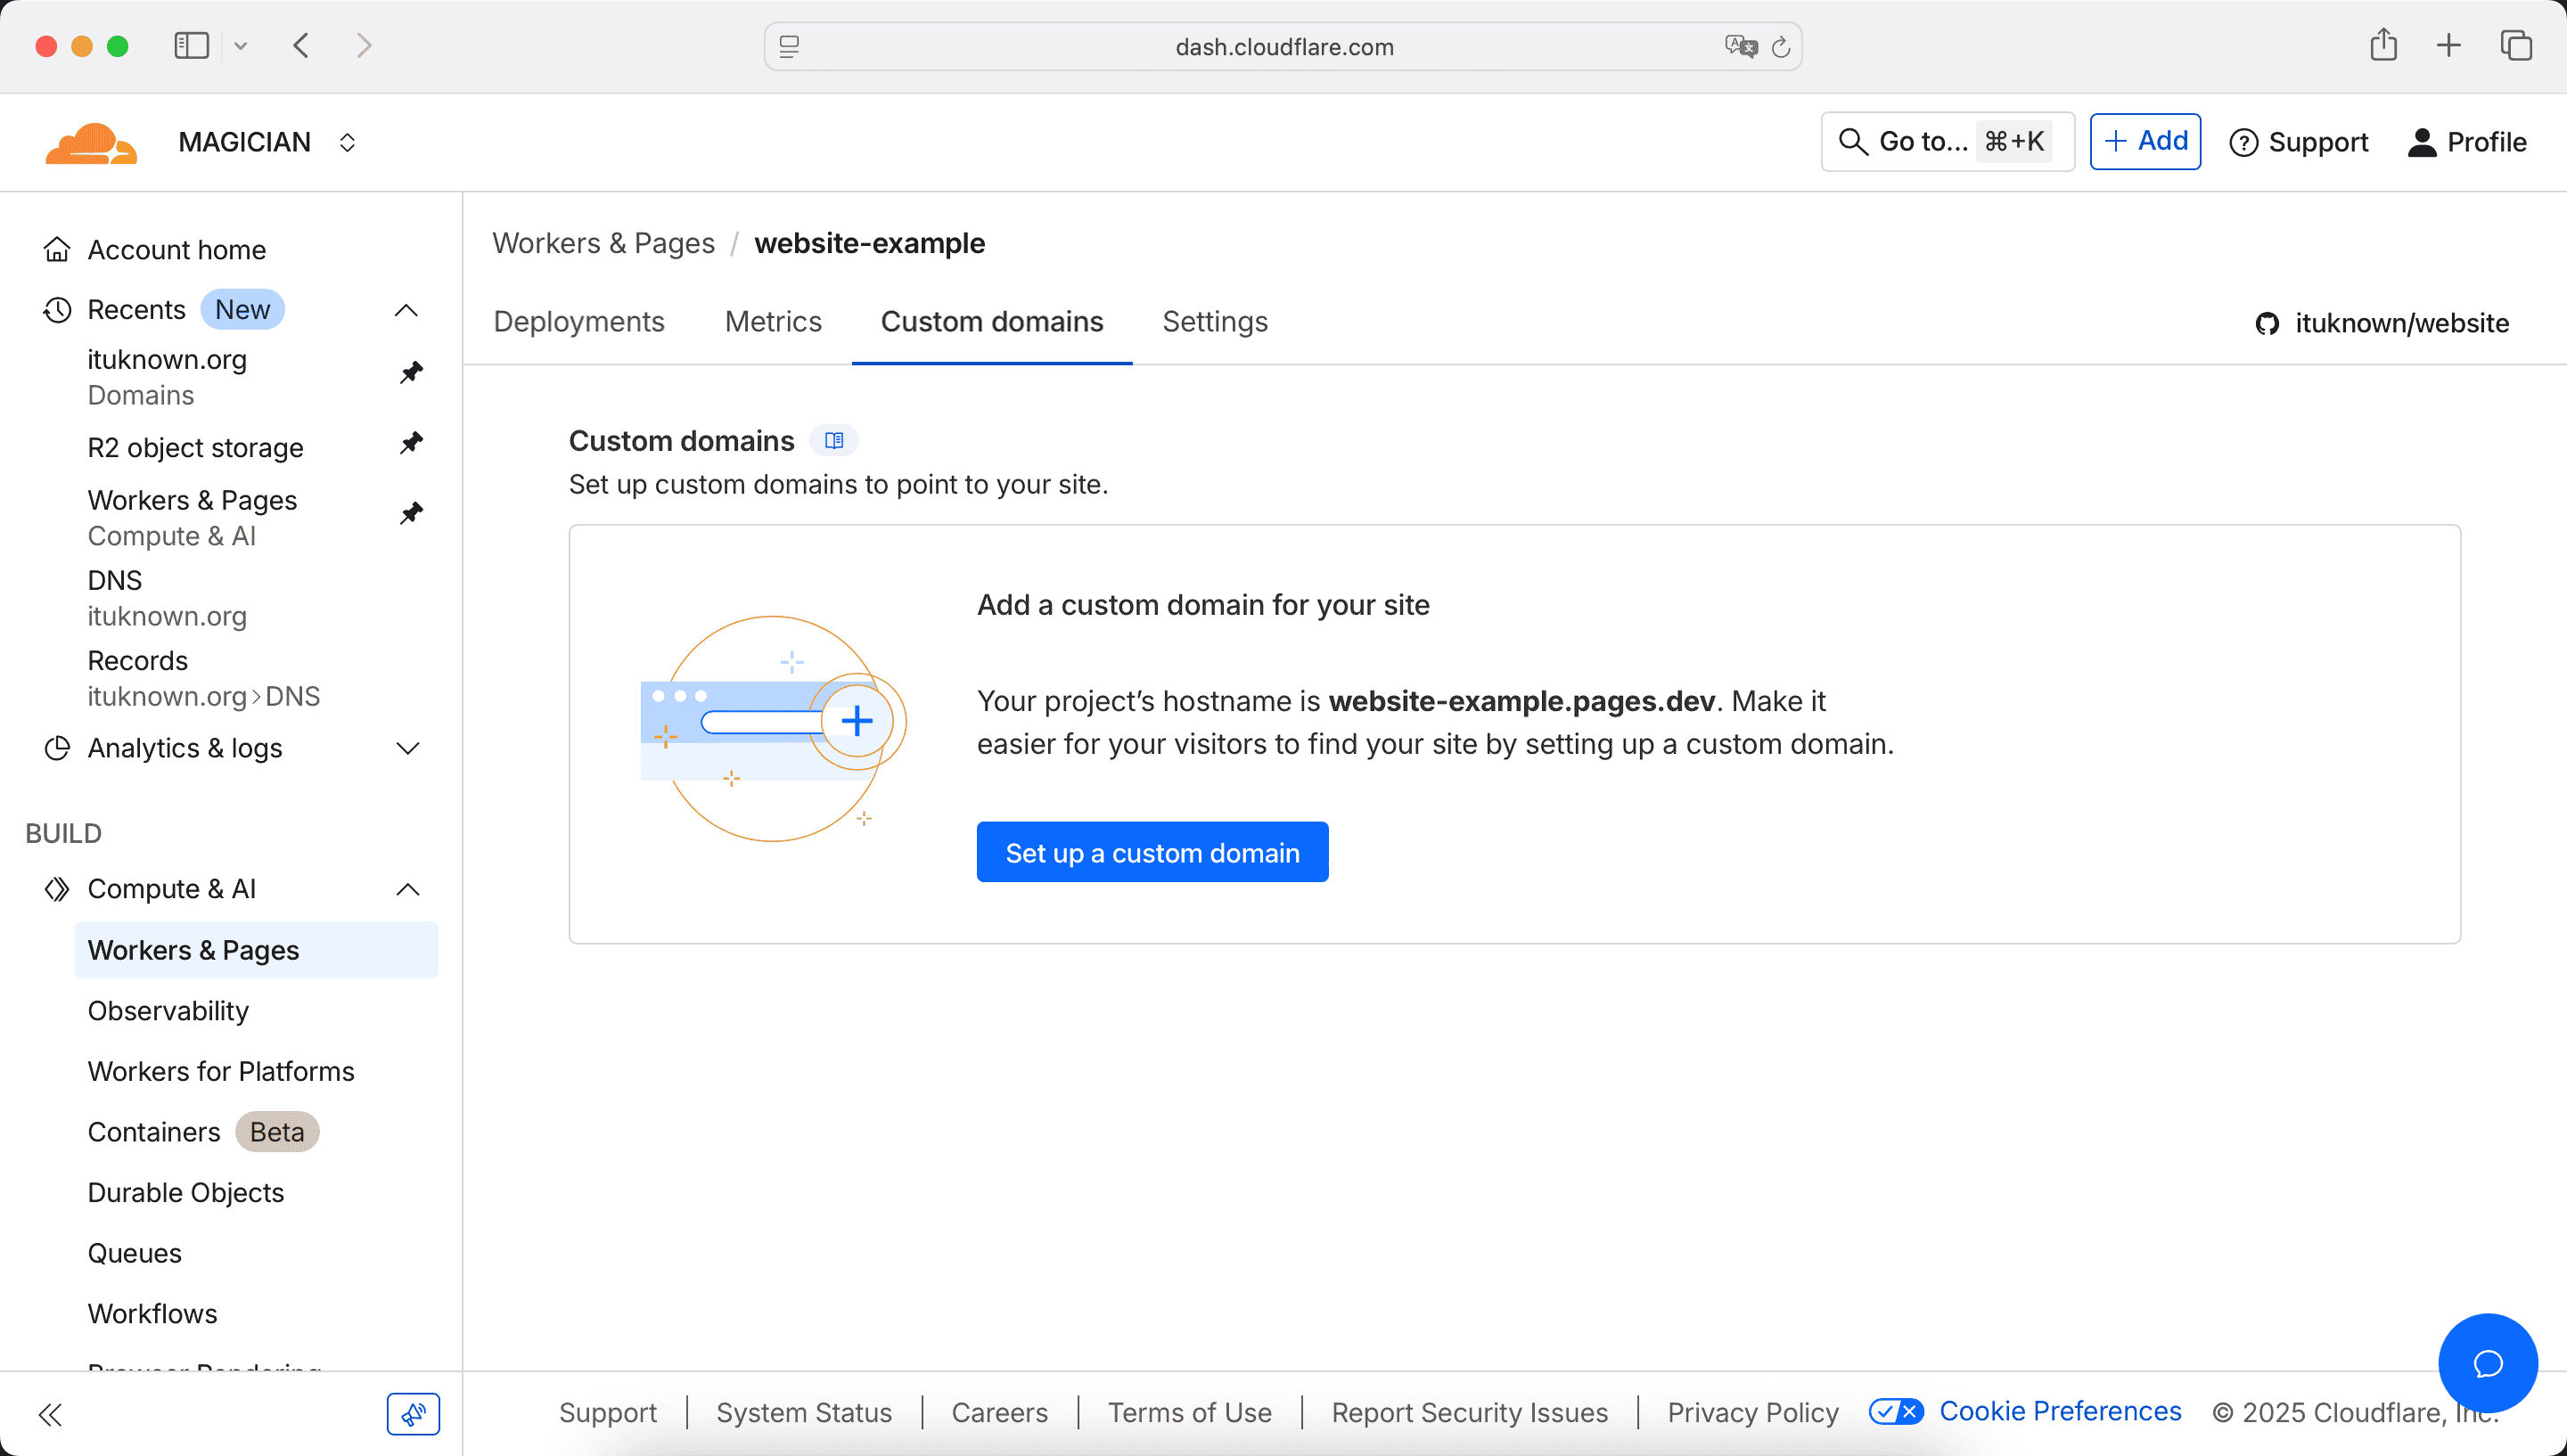2567x1456 pixels.
Task: Collapse the sidebar with the double-chevron icon
Action: pyautogui.click(x=49, y=1414)
